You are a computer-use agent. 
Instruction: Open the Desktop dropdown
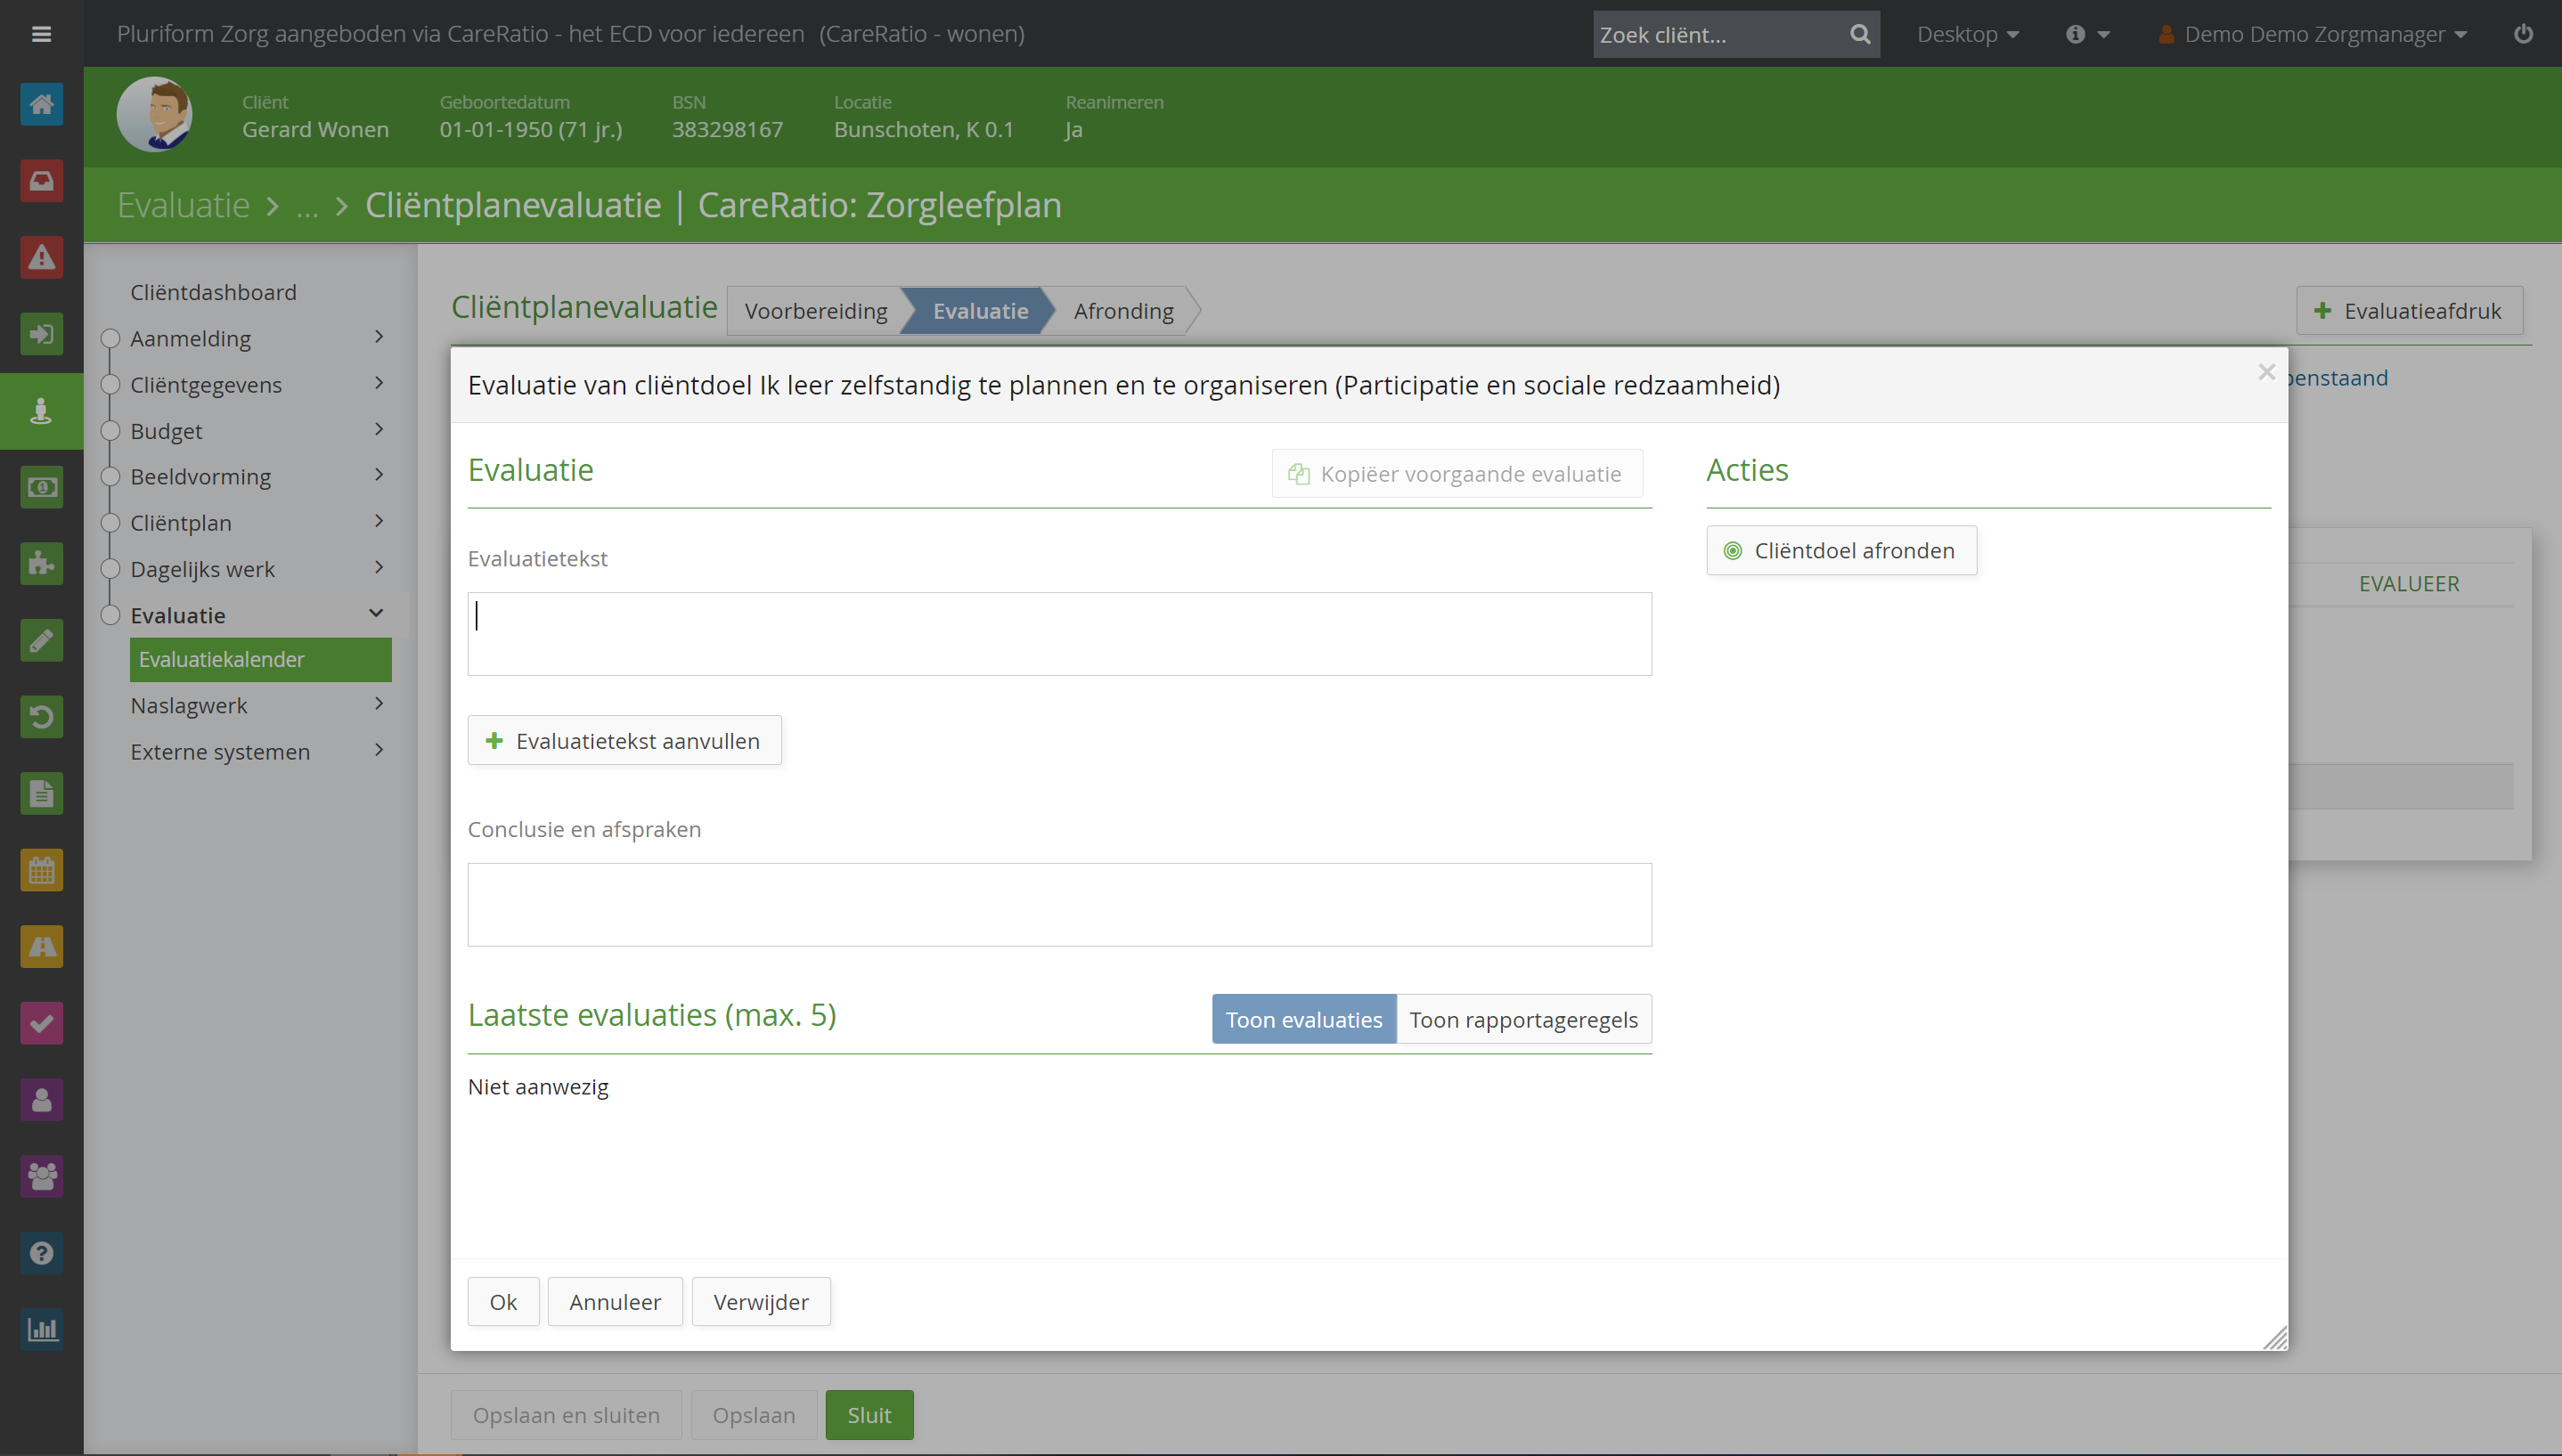[1967, 34]
